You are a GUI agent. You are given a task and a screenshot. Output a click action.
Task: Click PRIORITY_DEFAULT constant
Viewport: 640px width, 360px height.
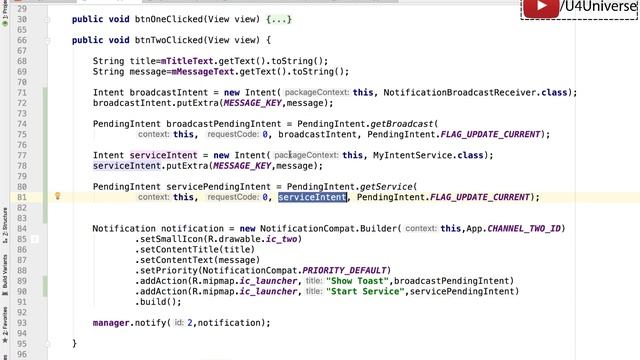point(344,270)
